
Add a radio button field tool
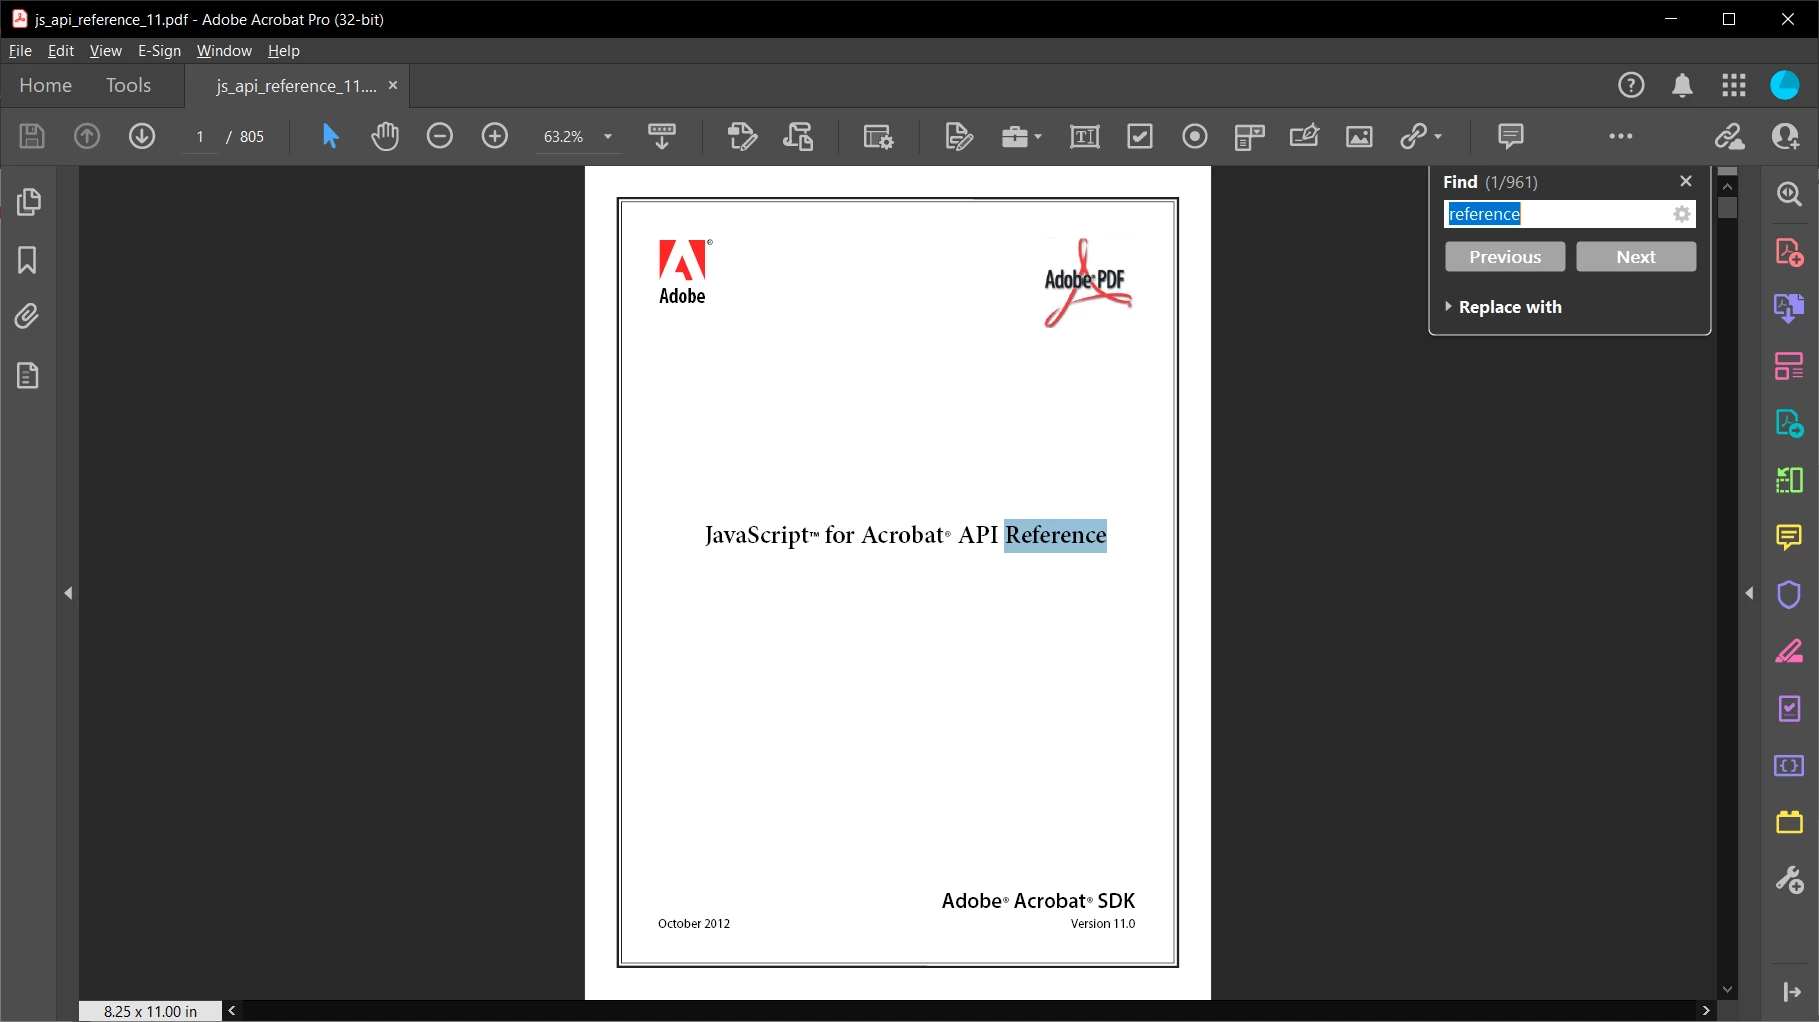pyautogui.click(x=1195, y=136)
